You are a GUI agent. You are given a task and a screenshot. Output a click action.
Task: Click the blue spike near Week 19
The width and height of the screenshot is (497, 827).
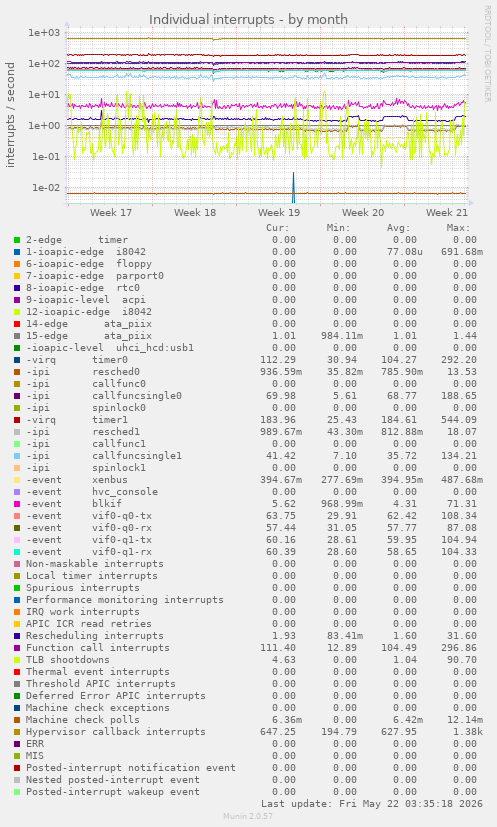coord(293,187)
